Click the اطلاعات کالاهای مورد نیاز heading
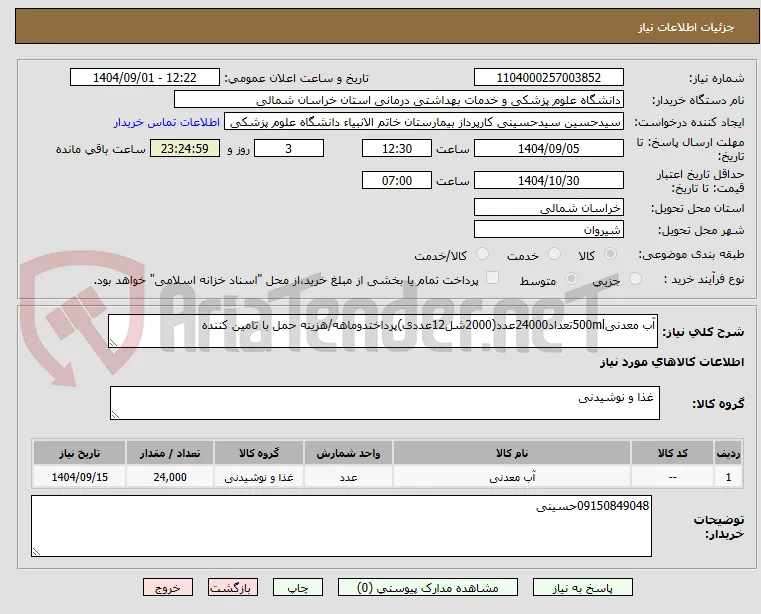 tap(672, 362)
